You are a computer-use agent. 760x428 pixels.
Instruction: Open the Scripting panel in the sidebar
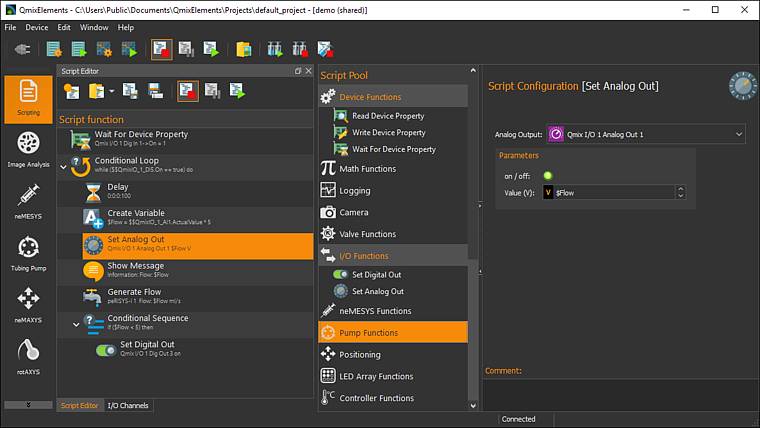pyautogui.click(x=28, y=95)
